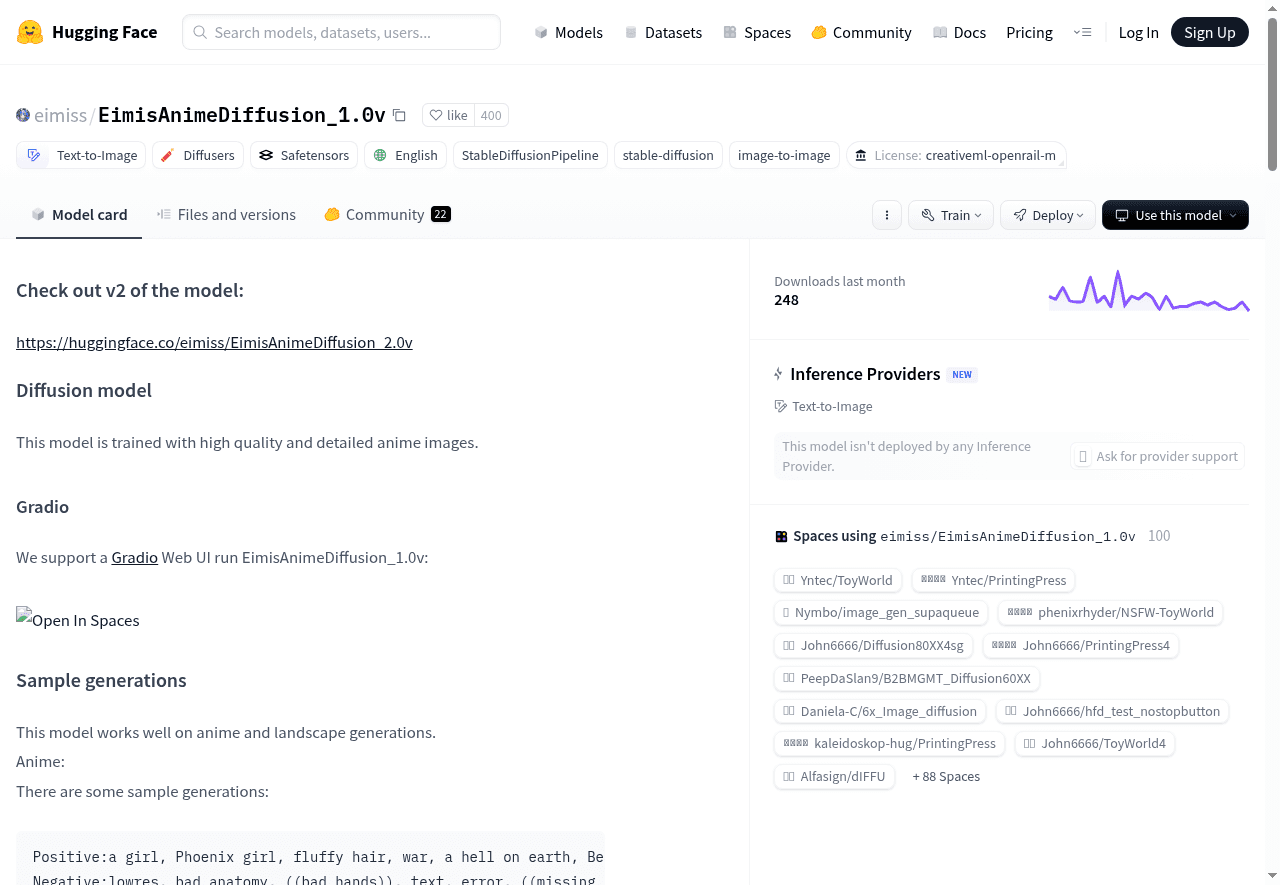Select the Diffusers library tag

click(197, 155)
